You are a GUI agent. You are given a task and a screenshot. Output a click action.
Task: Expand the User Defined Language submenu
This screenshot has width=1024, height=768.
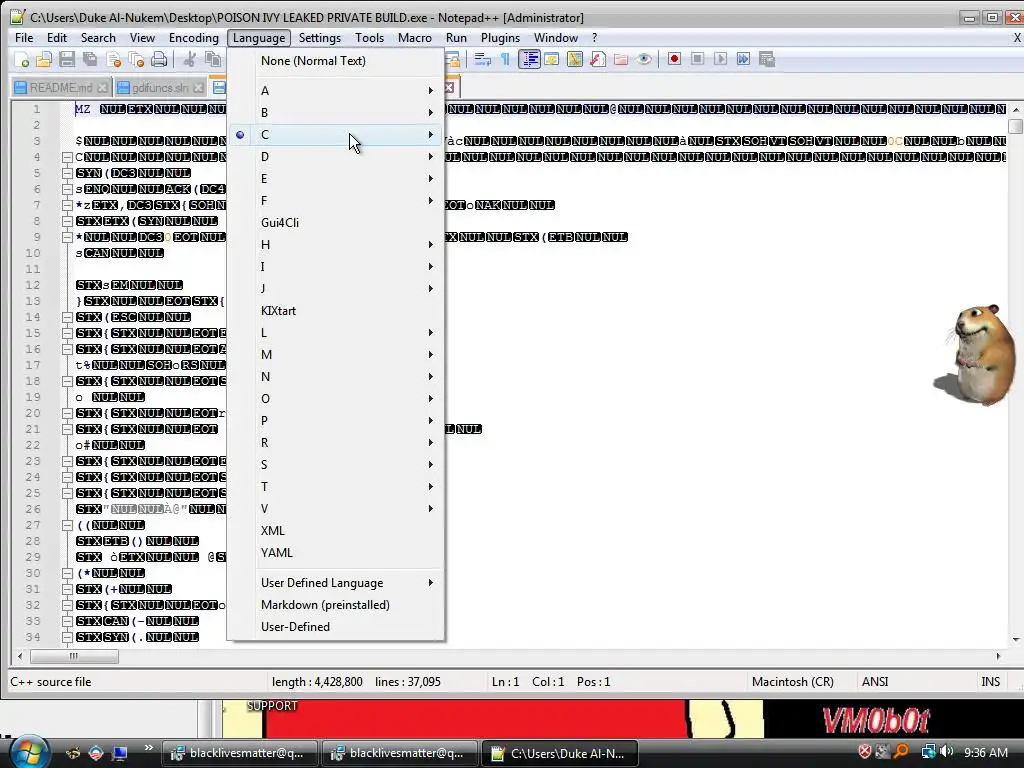click(x=336, y=583)
